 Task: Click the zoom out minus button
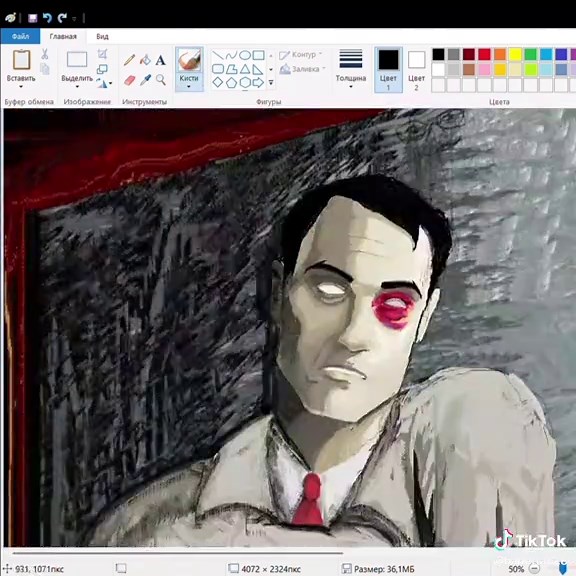click(534, 569)
